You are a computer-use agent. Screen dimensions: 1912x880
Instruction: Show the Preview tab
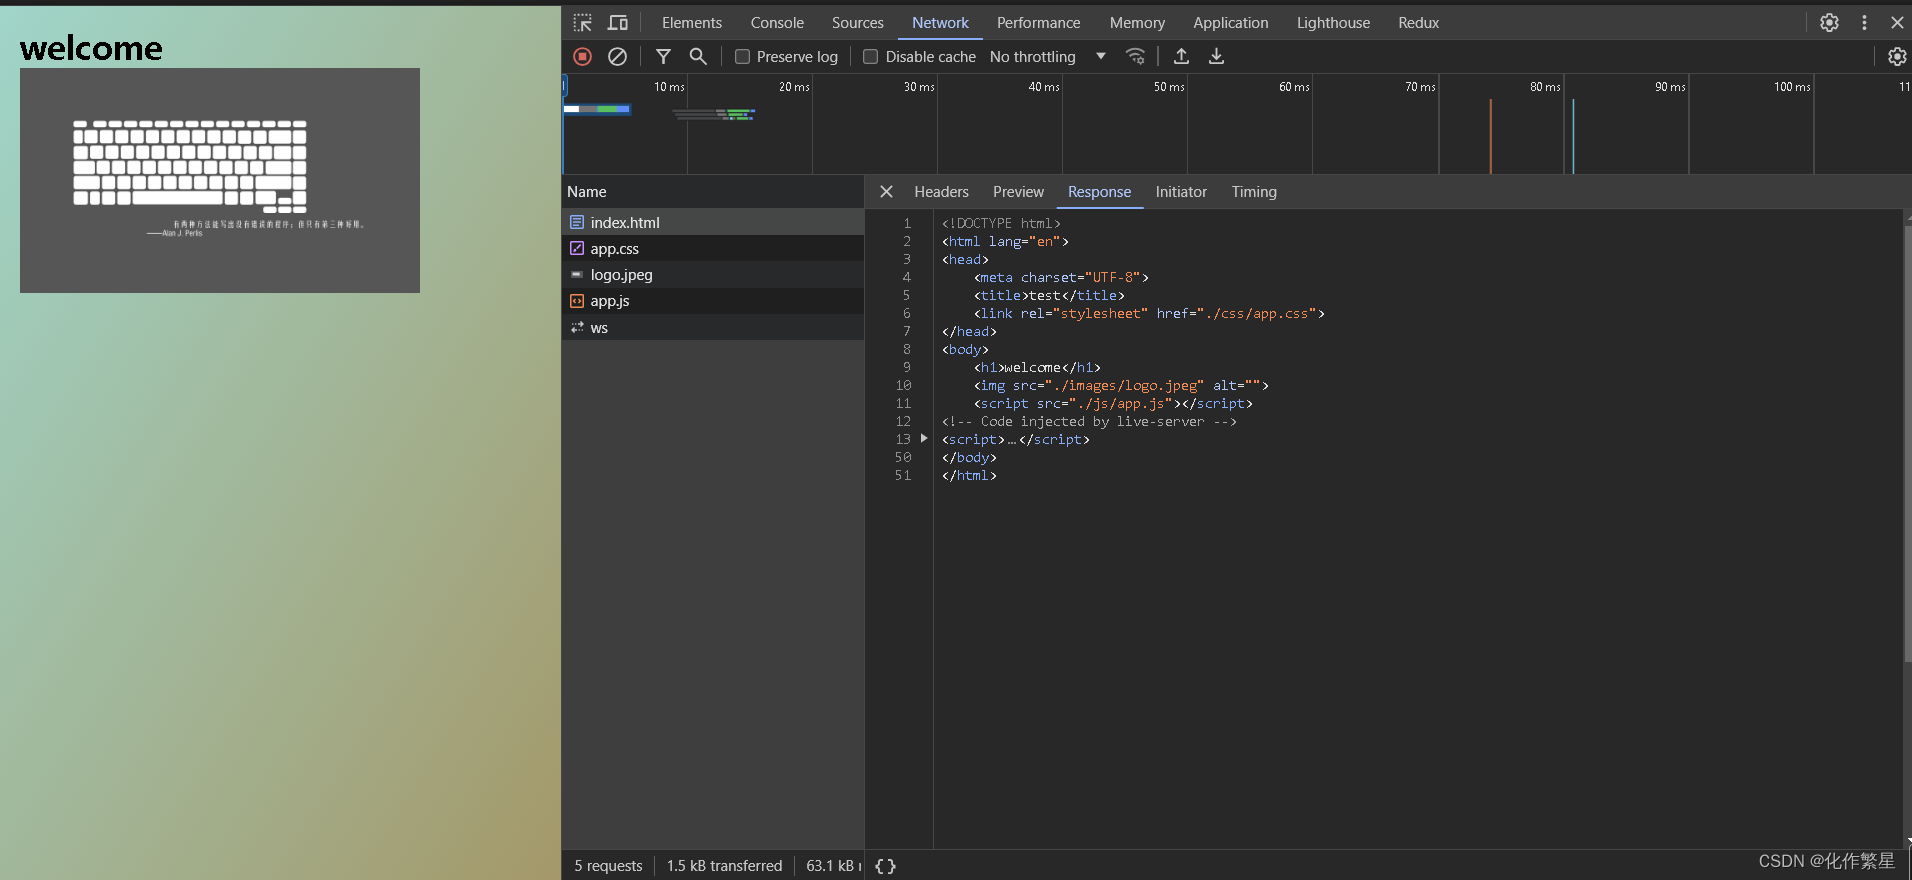point(1018,191)
